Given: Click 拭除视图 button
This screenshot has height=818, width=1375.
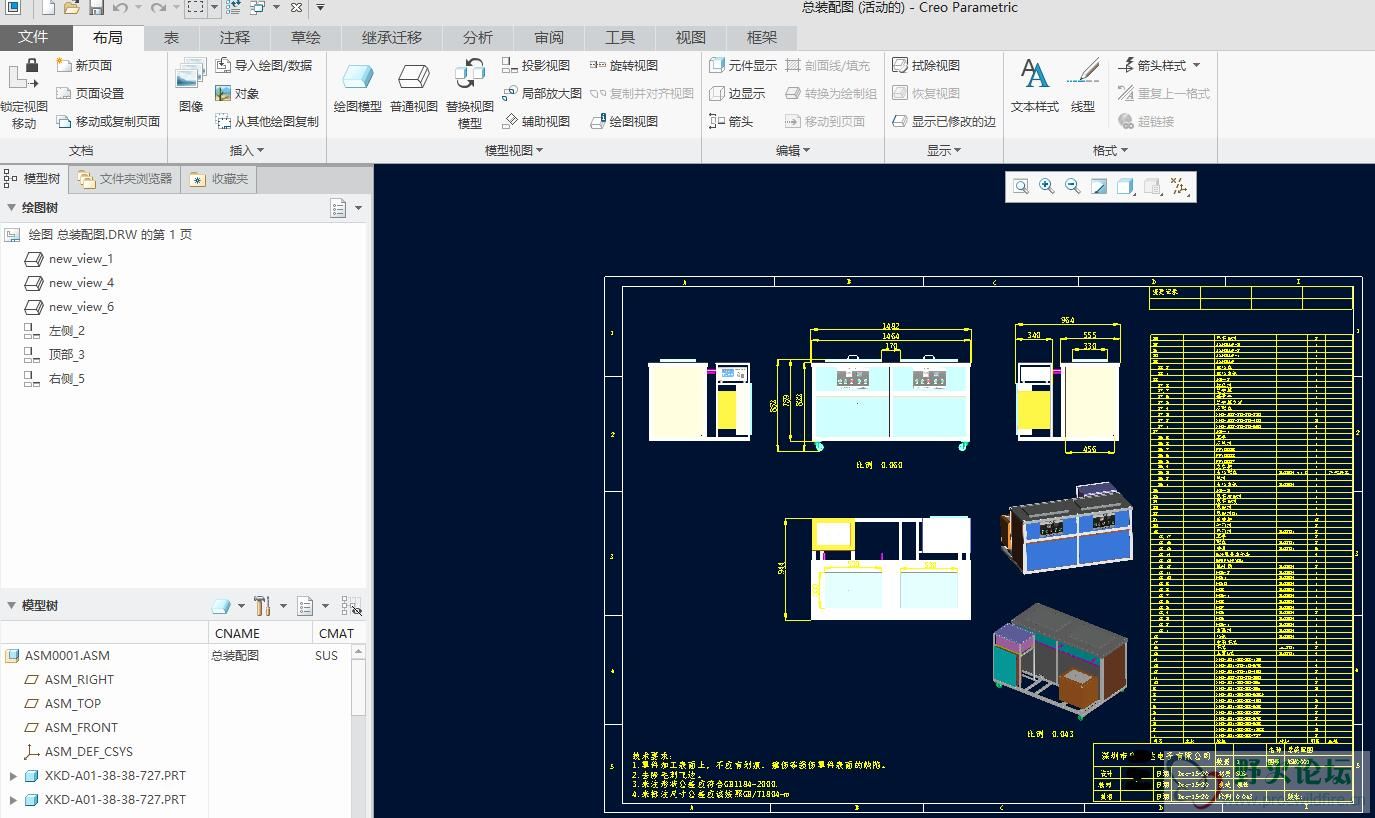Looking at the screenshot, I should 926,65.
